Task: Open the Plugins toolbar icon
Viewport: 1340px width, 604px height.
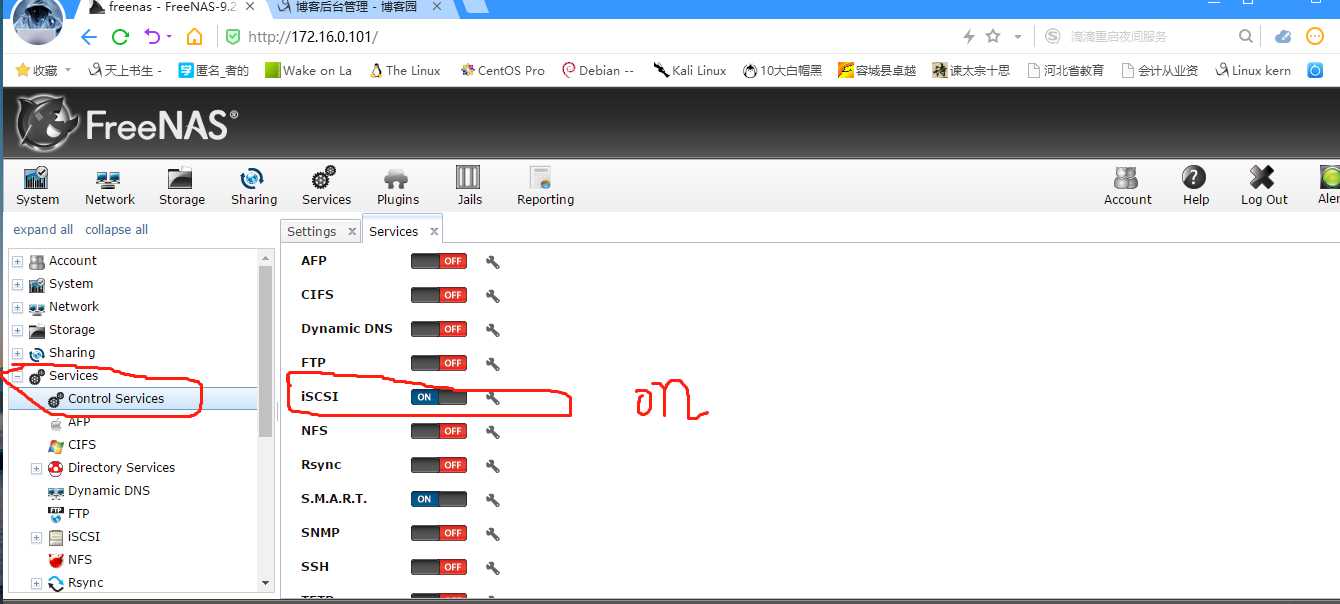Action: click(x=397, y=186)
